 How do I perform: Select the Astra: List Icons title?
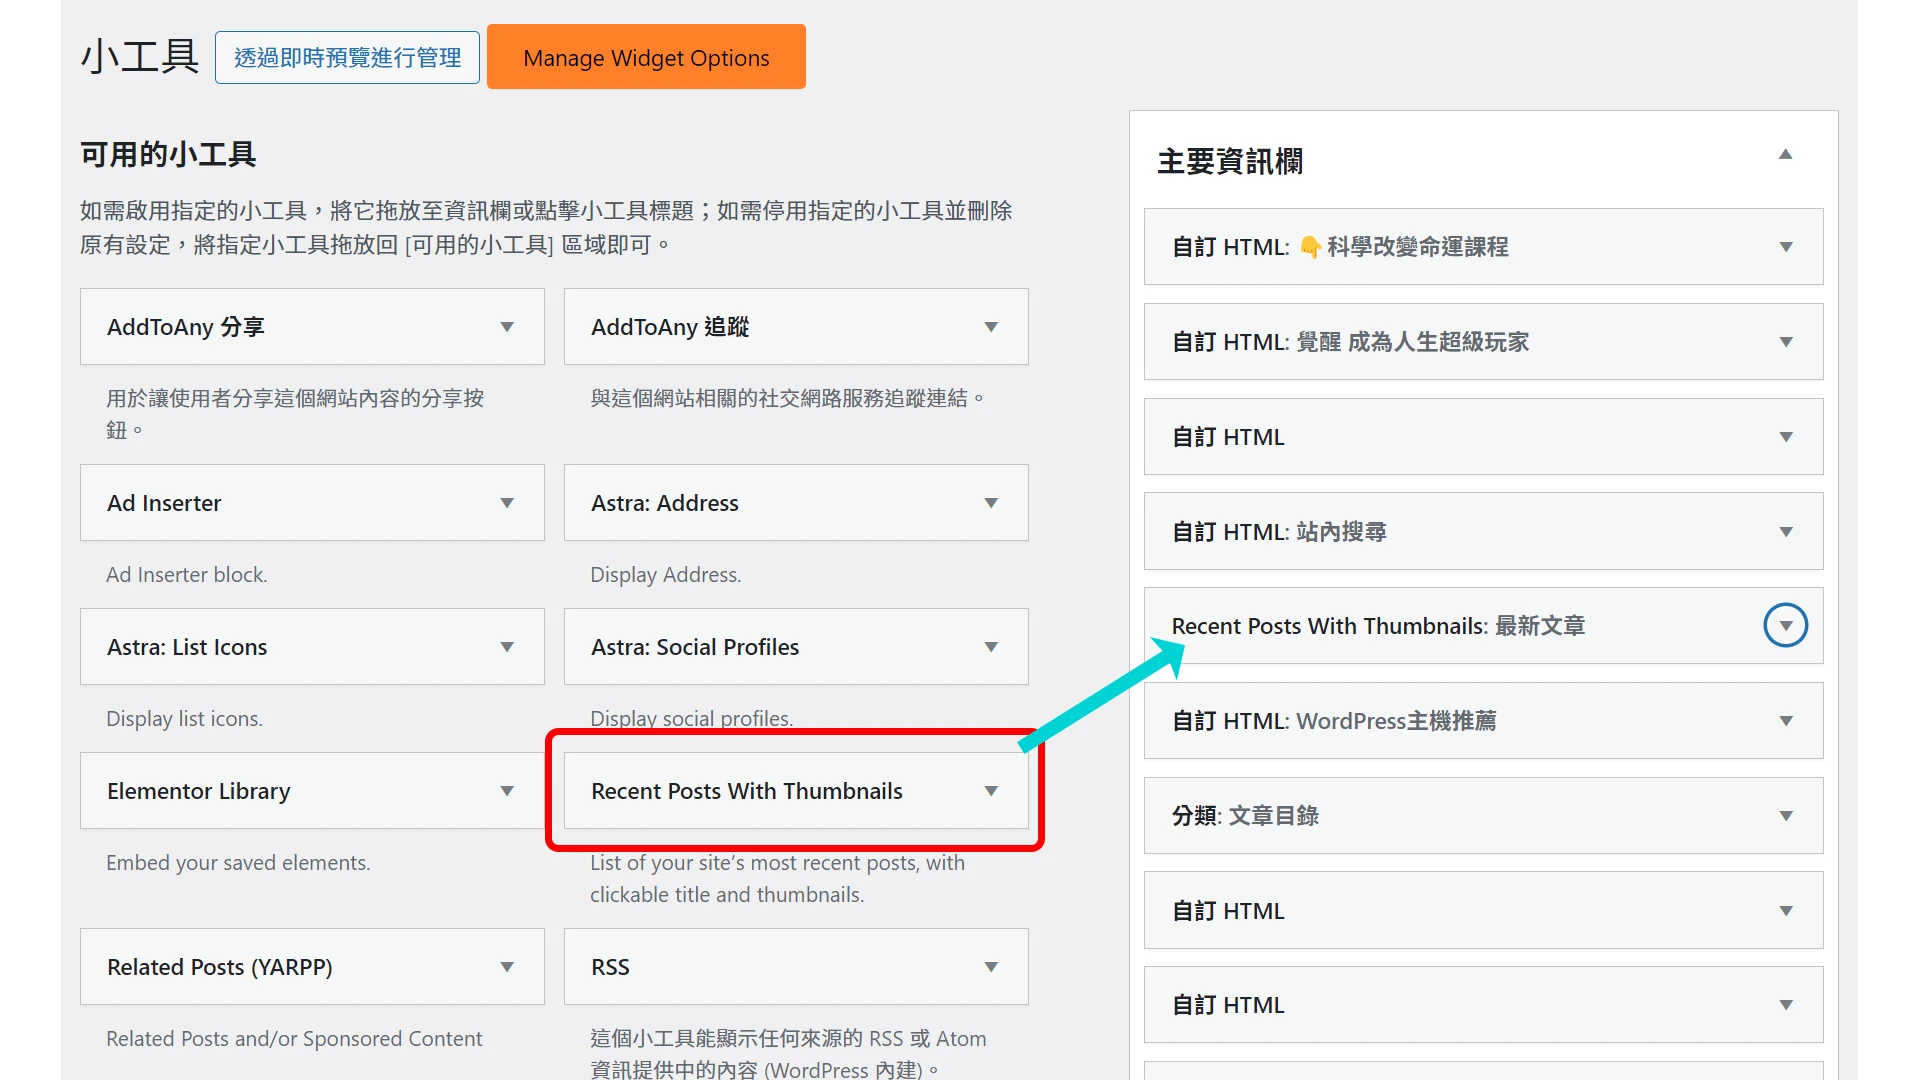pos(187,647)
